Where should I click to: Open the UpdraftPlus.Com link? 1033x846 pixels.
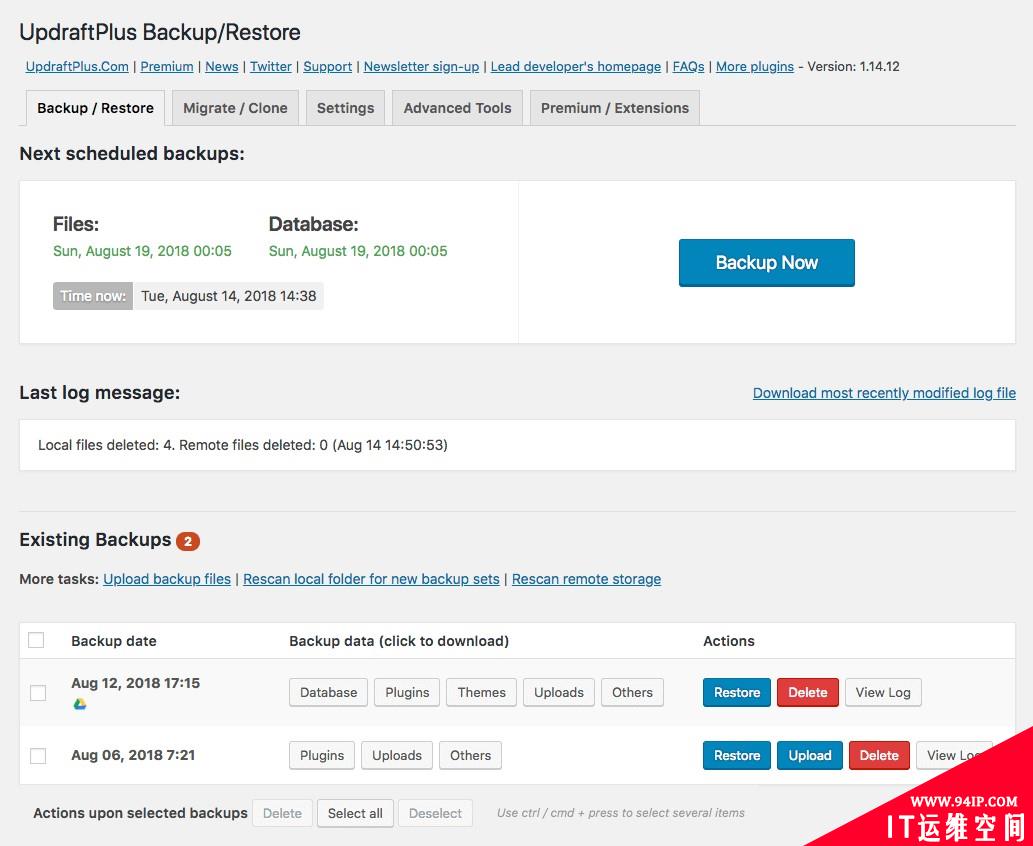click(77, 67)
